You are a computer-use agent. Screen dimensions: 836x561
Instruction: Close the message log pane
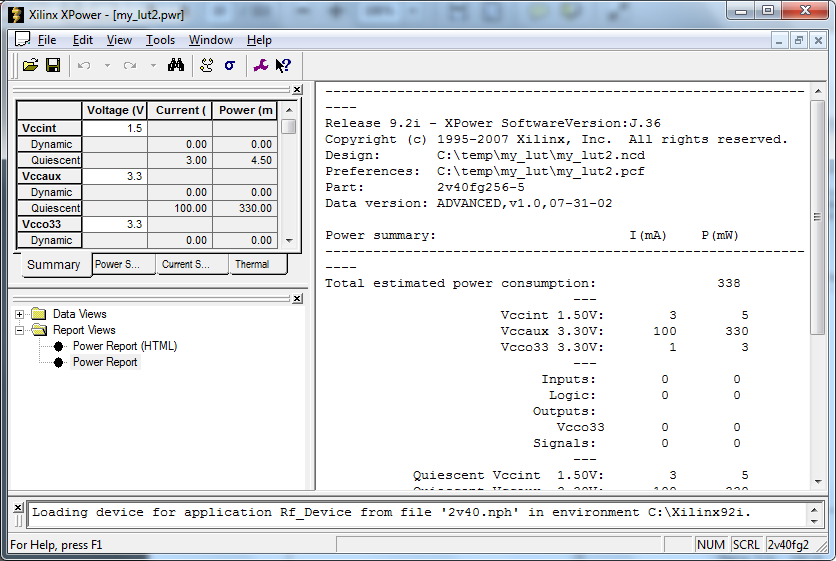(18, 507)
